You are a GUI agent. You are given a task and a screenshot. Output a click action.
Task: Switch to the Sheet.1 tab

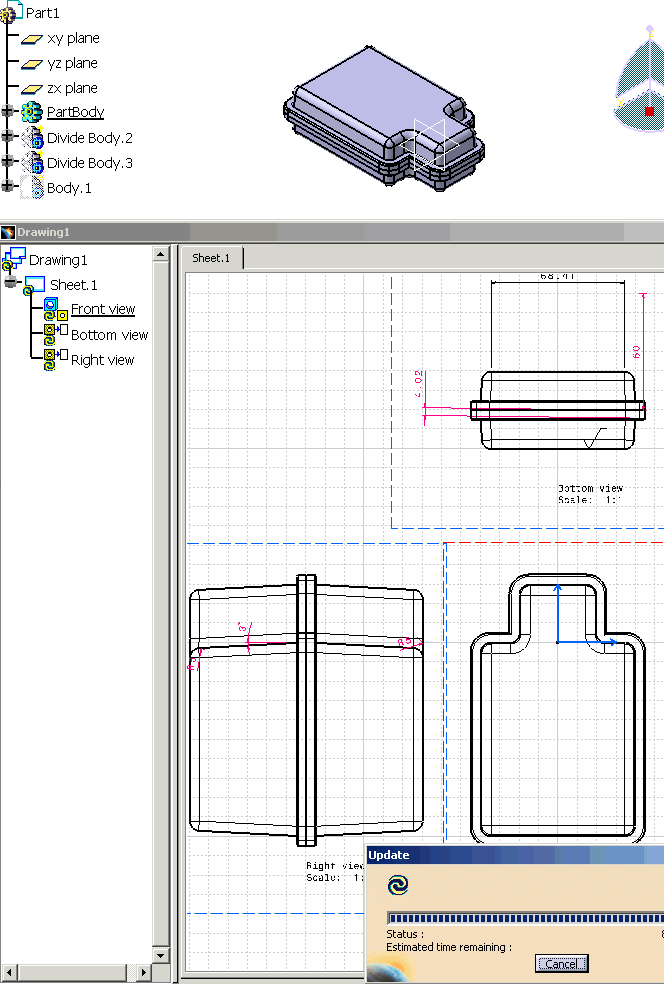pos(211,258)
